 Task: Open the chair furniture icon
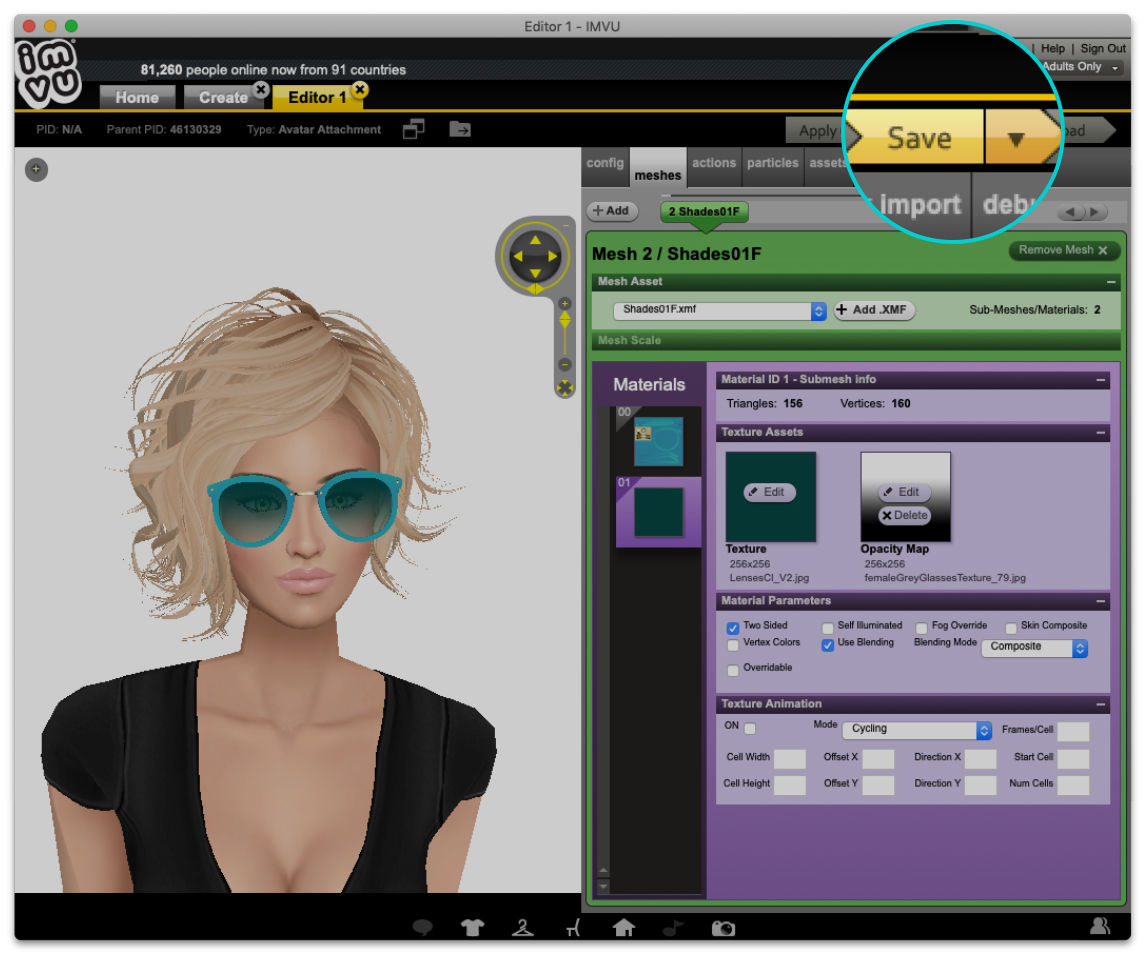[573, 928]
